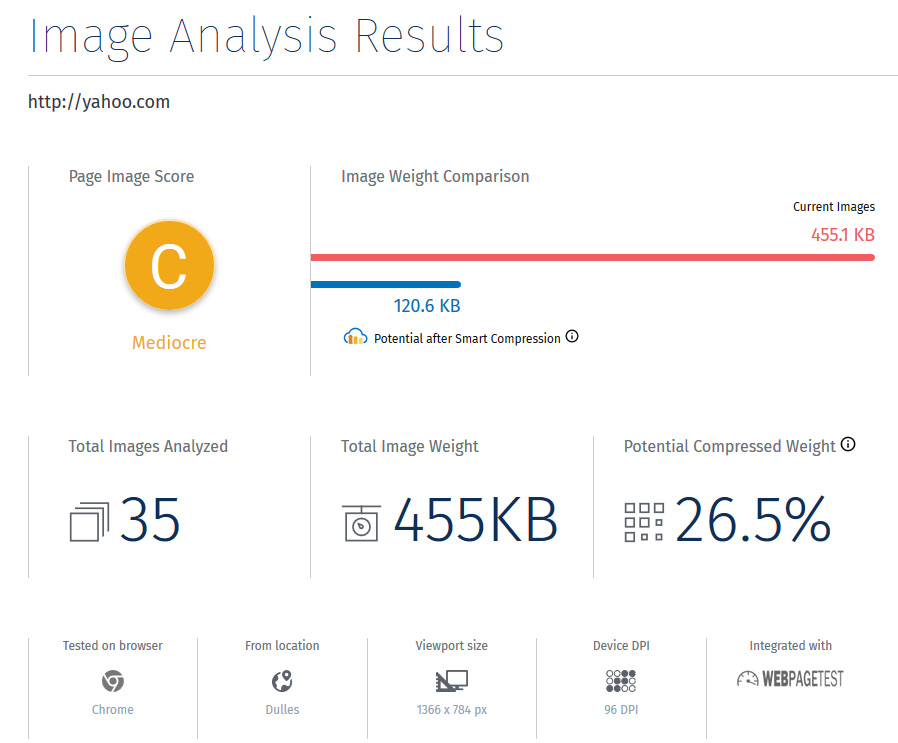898x743 pixels.
Task: Open the WebPageTest logo link
Action: (x=790, y=679)
